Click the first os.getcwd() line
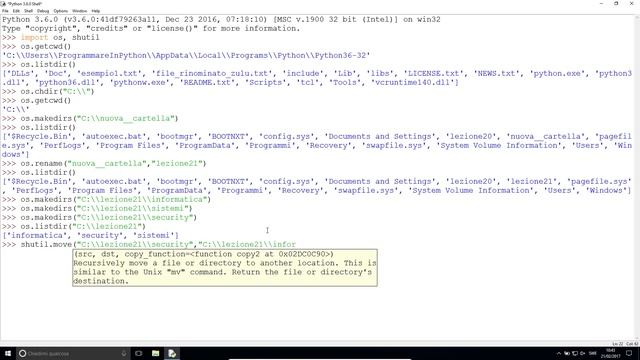The width and height of the screenshot is (640, 360). click(x=36, y=47)
